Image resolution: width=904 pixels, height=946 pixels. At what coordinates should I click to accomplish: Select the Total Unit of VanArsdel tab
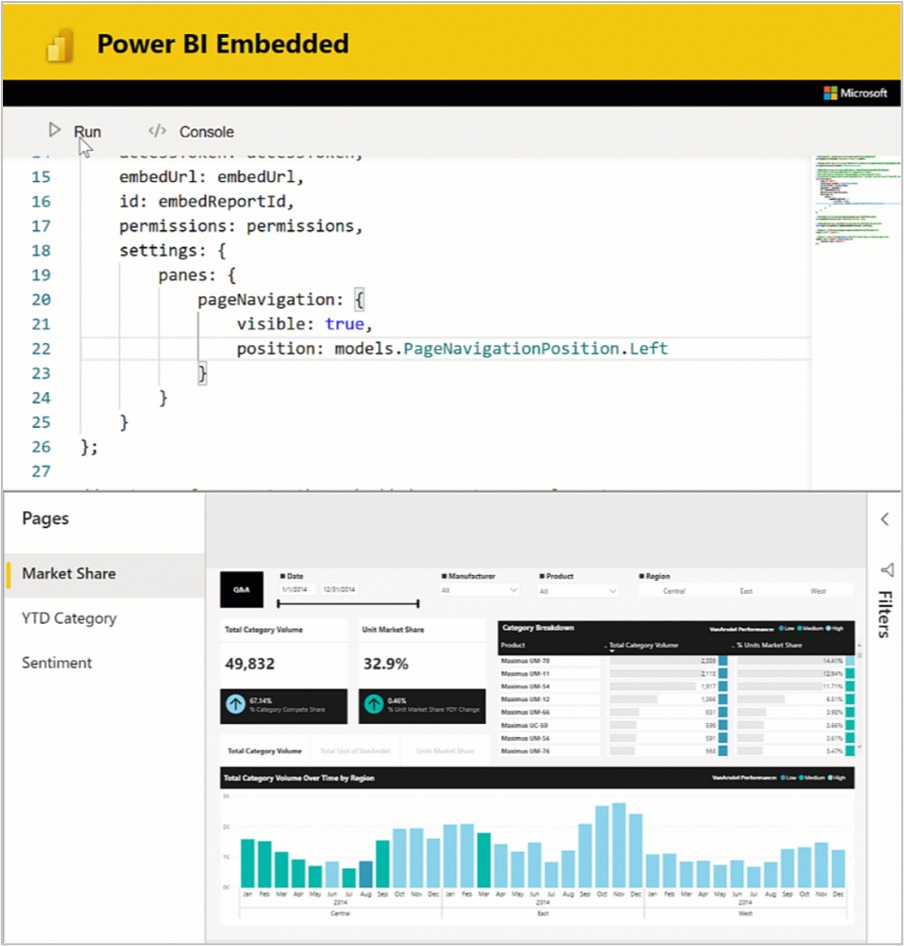pyautogui.click(x=355, y=751)
